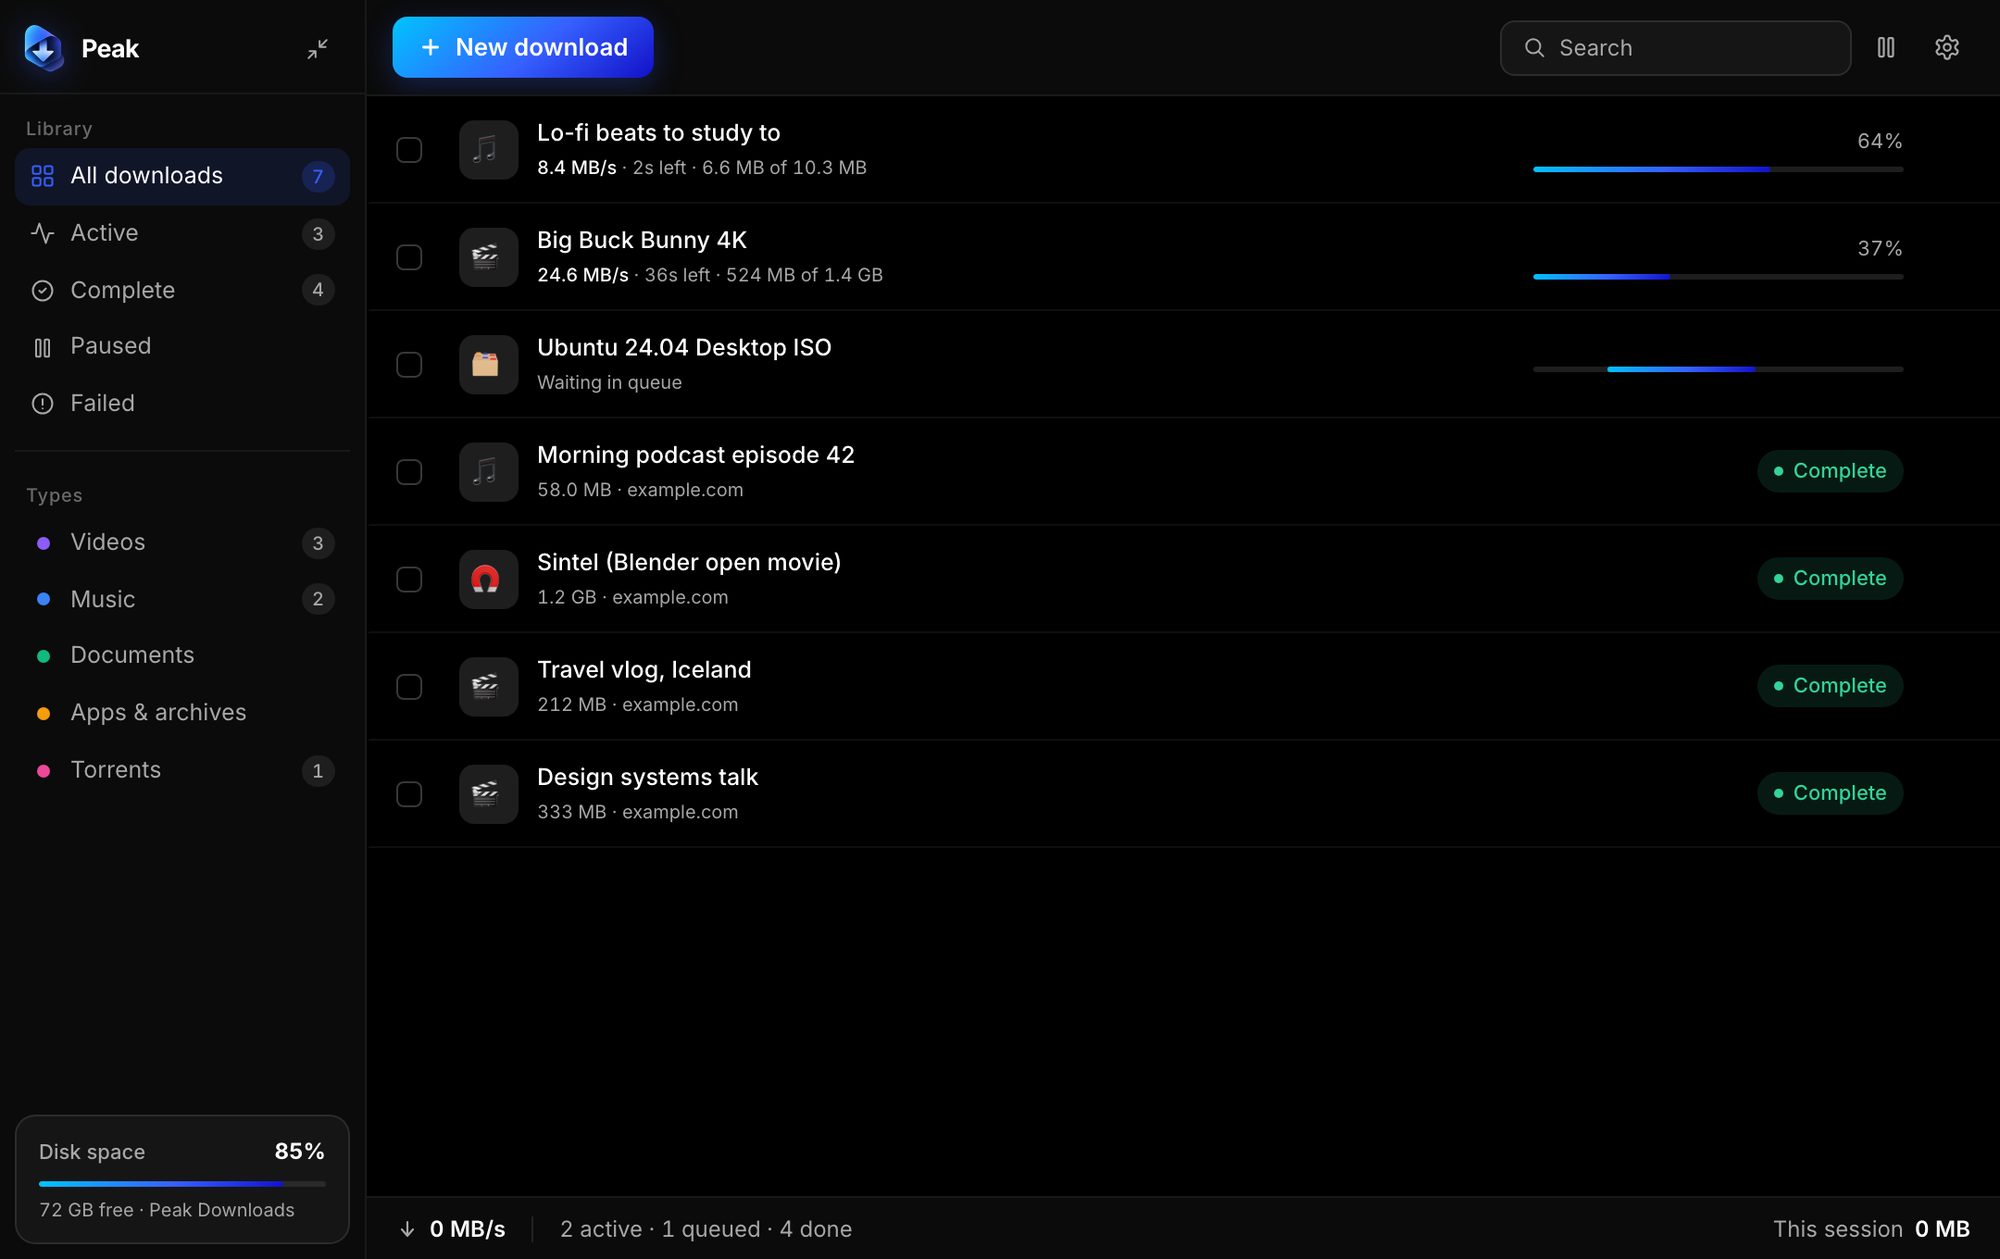Click the 'Waiting in queue' status text
This screenshot has height=1259, width=2000.
pos(609,382)
